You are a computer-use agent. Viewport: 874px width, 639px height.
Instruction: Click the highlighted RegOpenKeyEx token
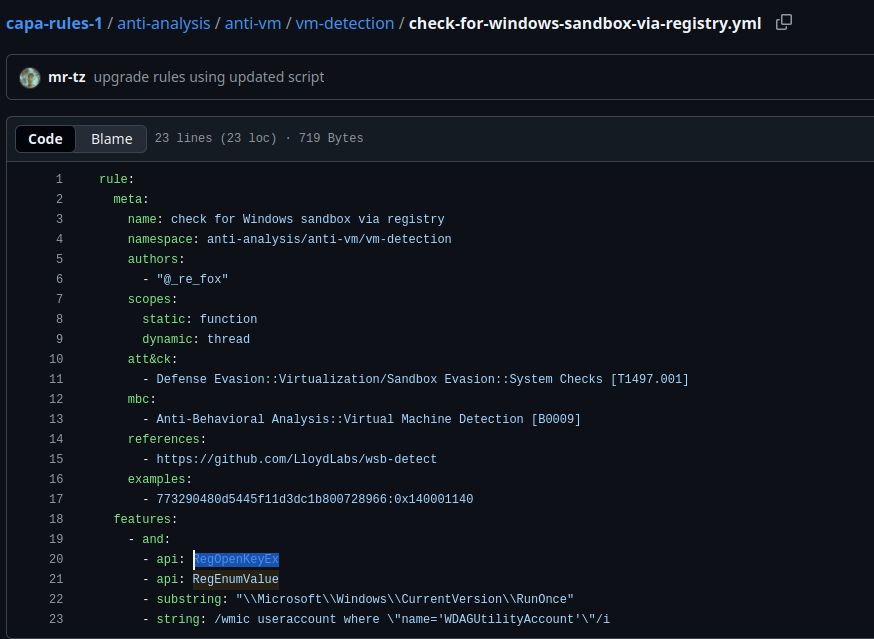click(x=236, y=559)
